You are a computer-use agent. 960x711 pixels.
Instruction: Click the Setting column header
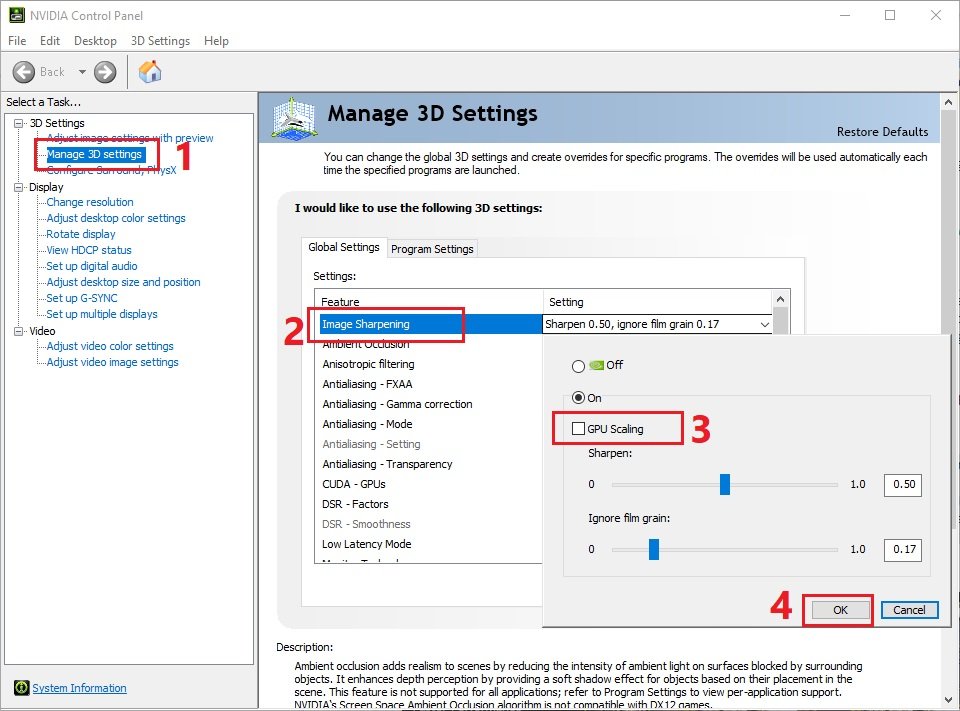point(658,302)
